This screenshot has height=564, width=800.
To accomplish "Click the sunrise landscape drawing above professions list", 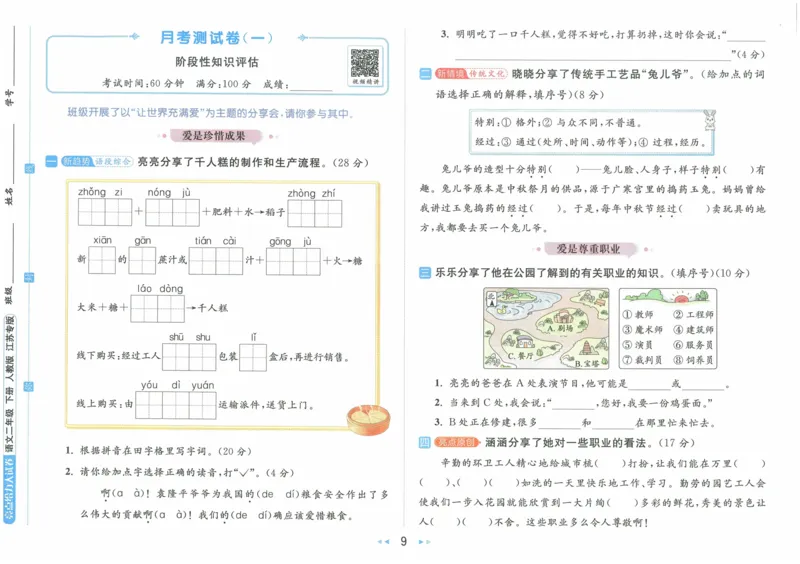I will tap(667, 296).
